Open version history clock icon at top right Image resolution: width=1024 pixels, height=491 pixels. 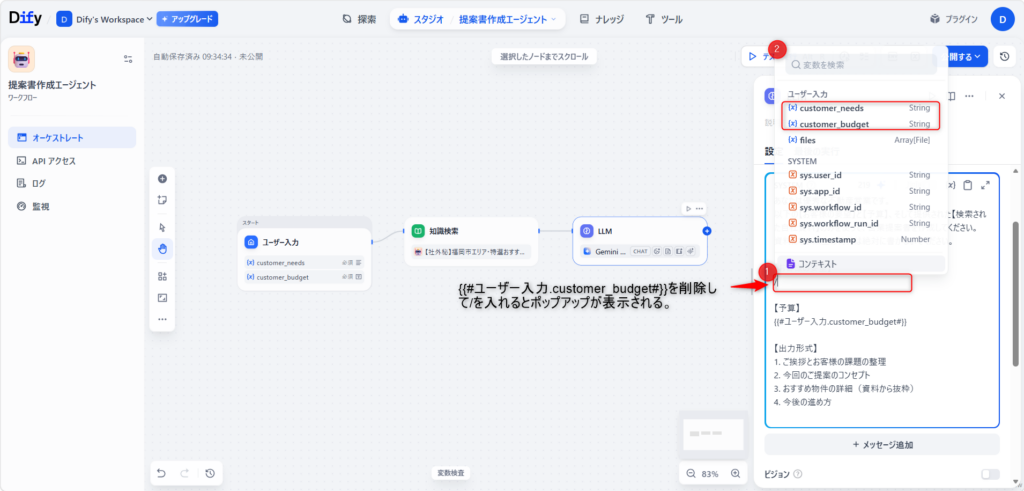[1004, 57]
